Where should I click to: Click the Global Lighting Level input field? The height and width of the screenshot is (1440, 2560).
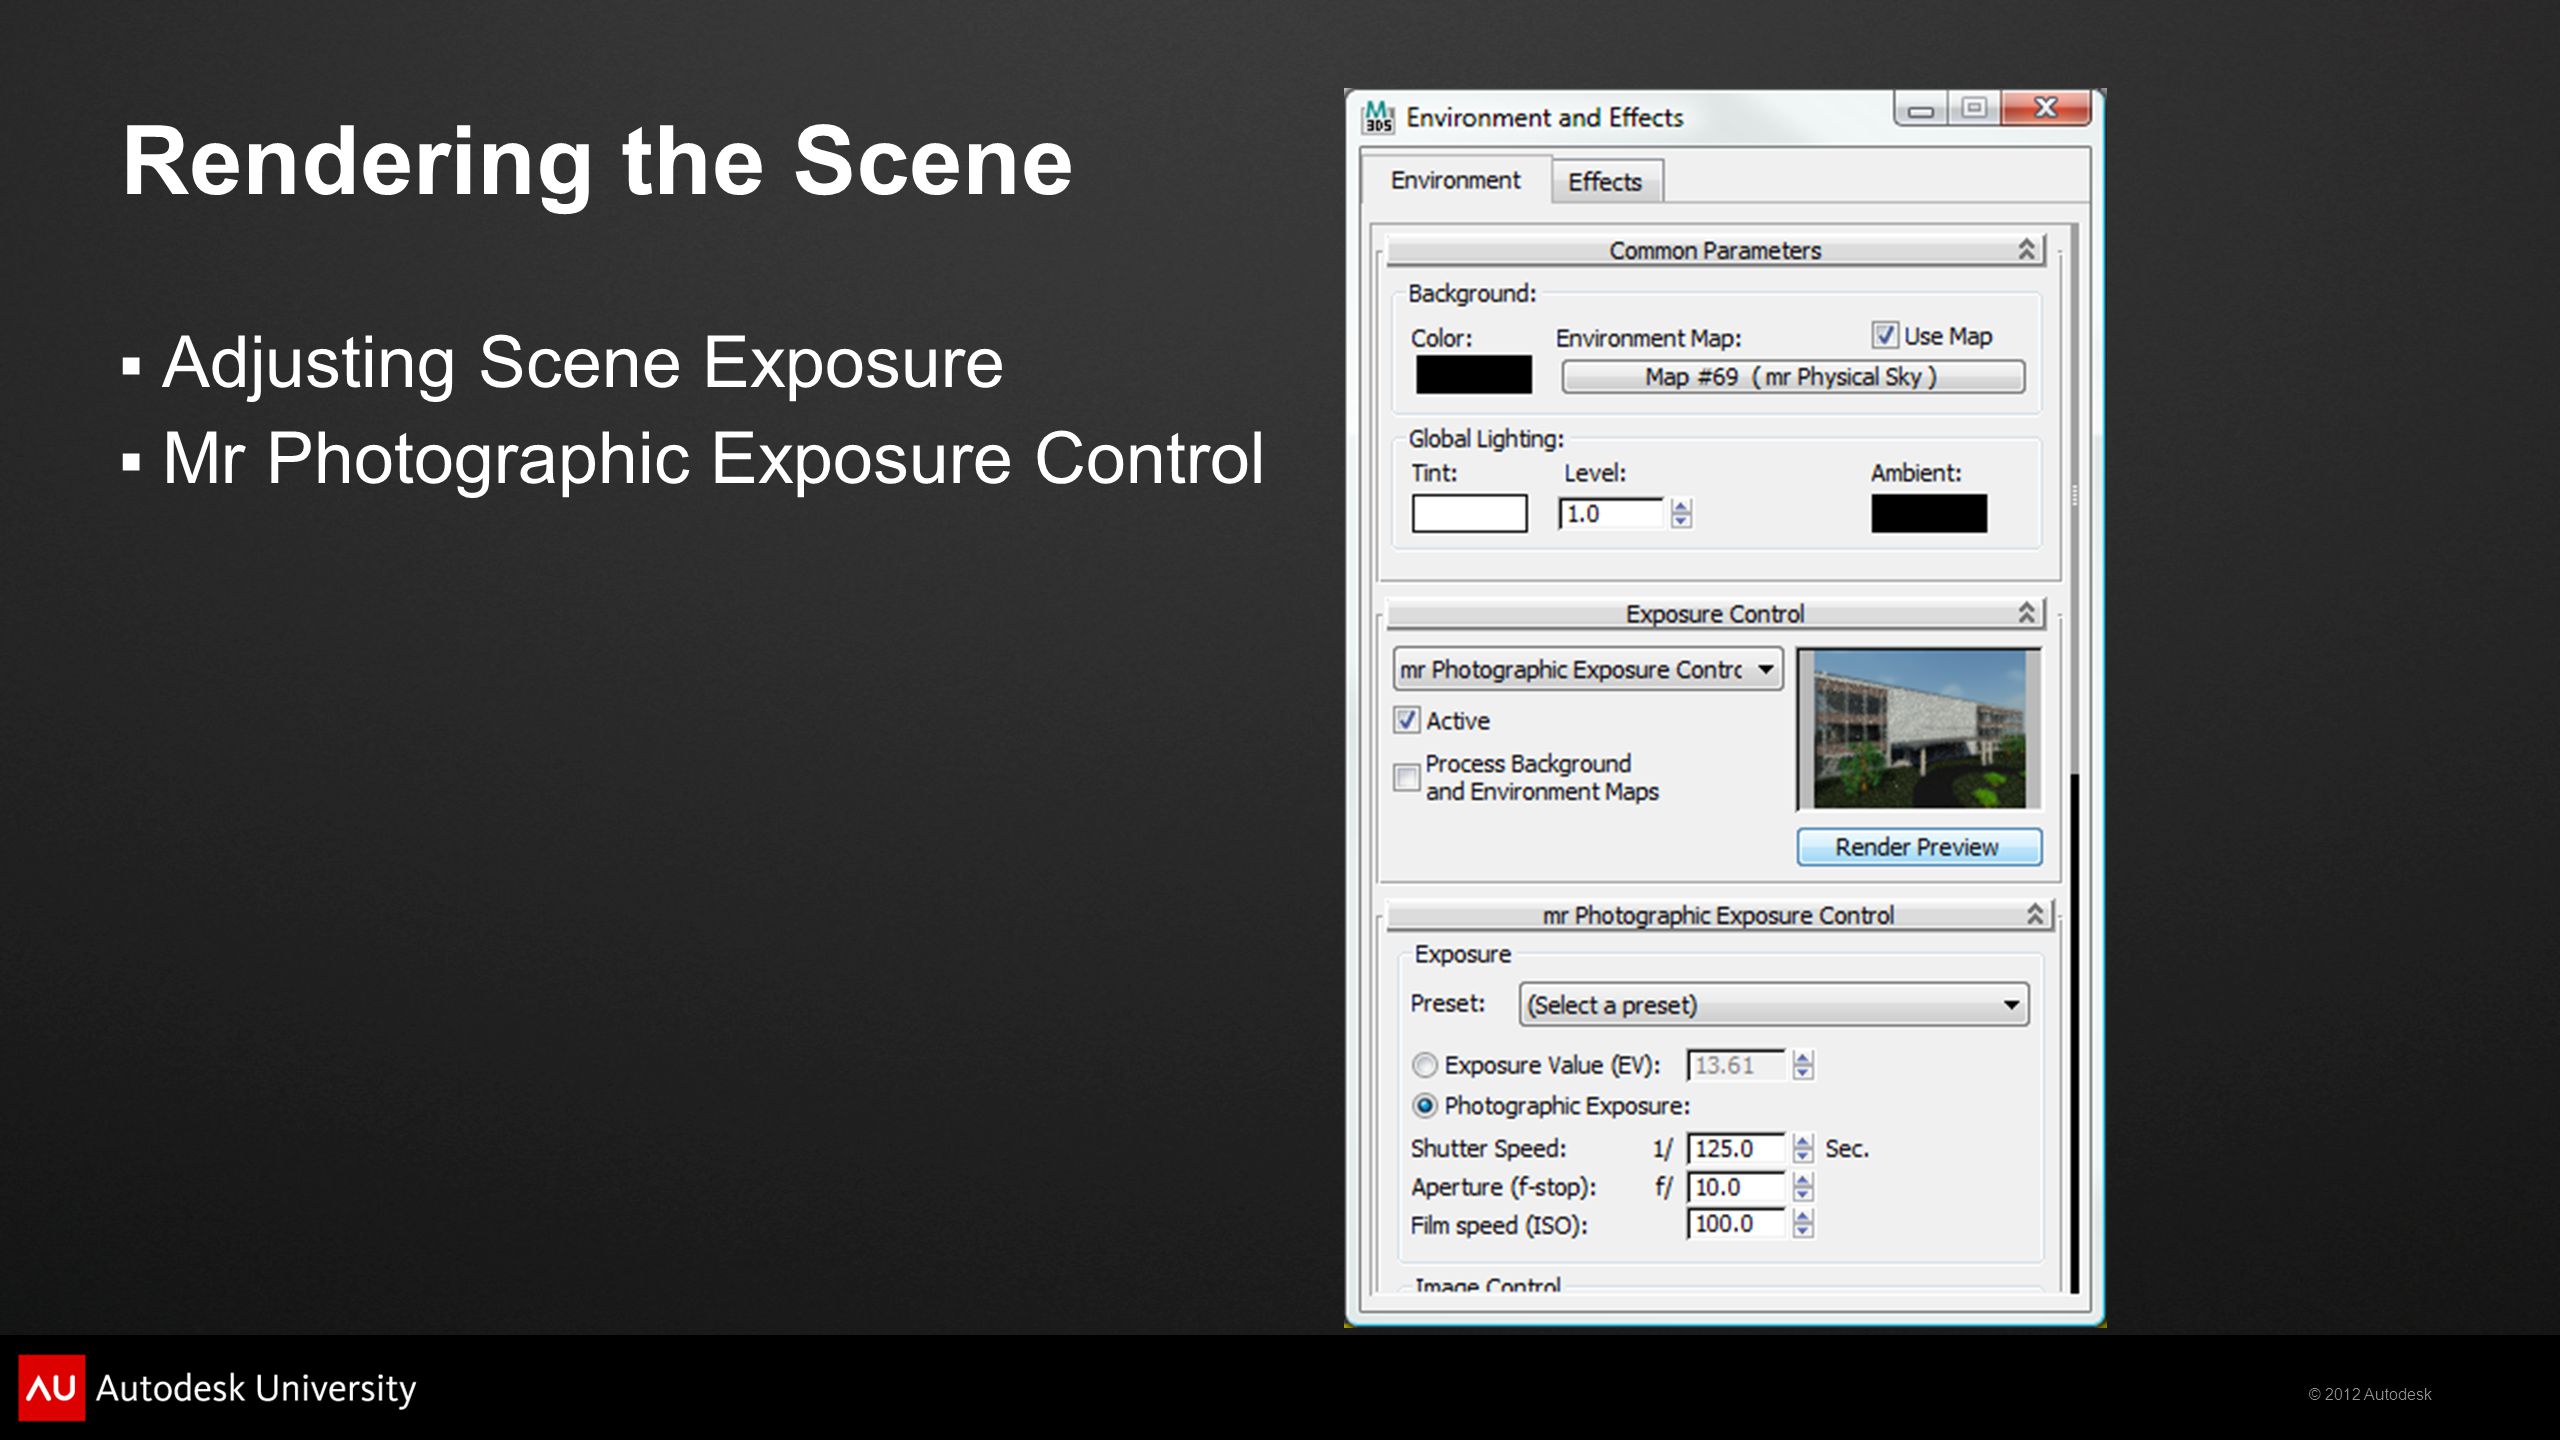click(1612, 514)
